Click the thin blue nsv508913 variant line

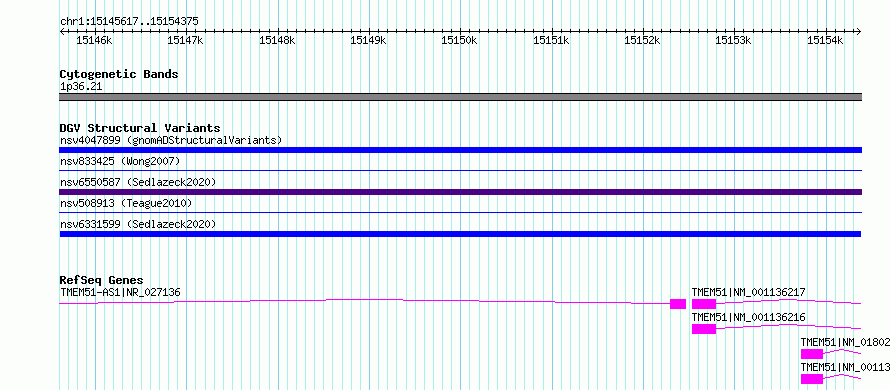[461, 212]
